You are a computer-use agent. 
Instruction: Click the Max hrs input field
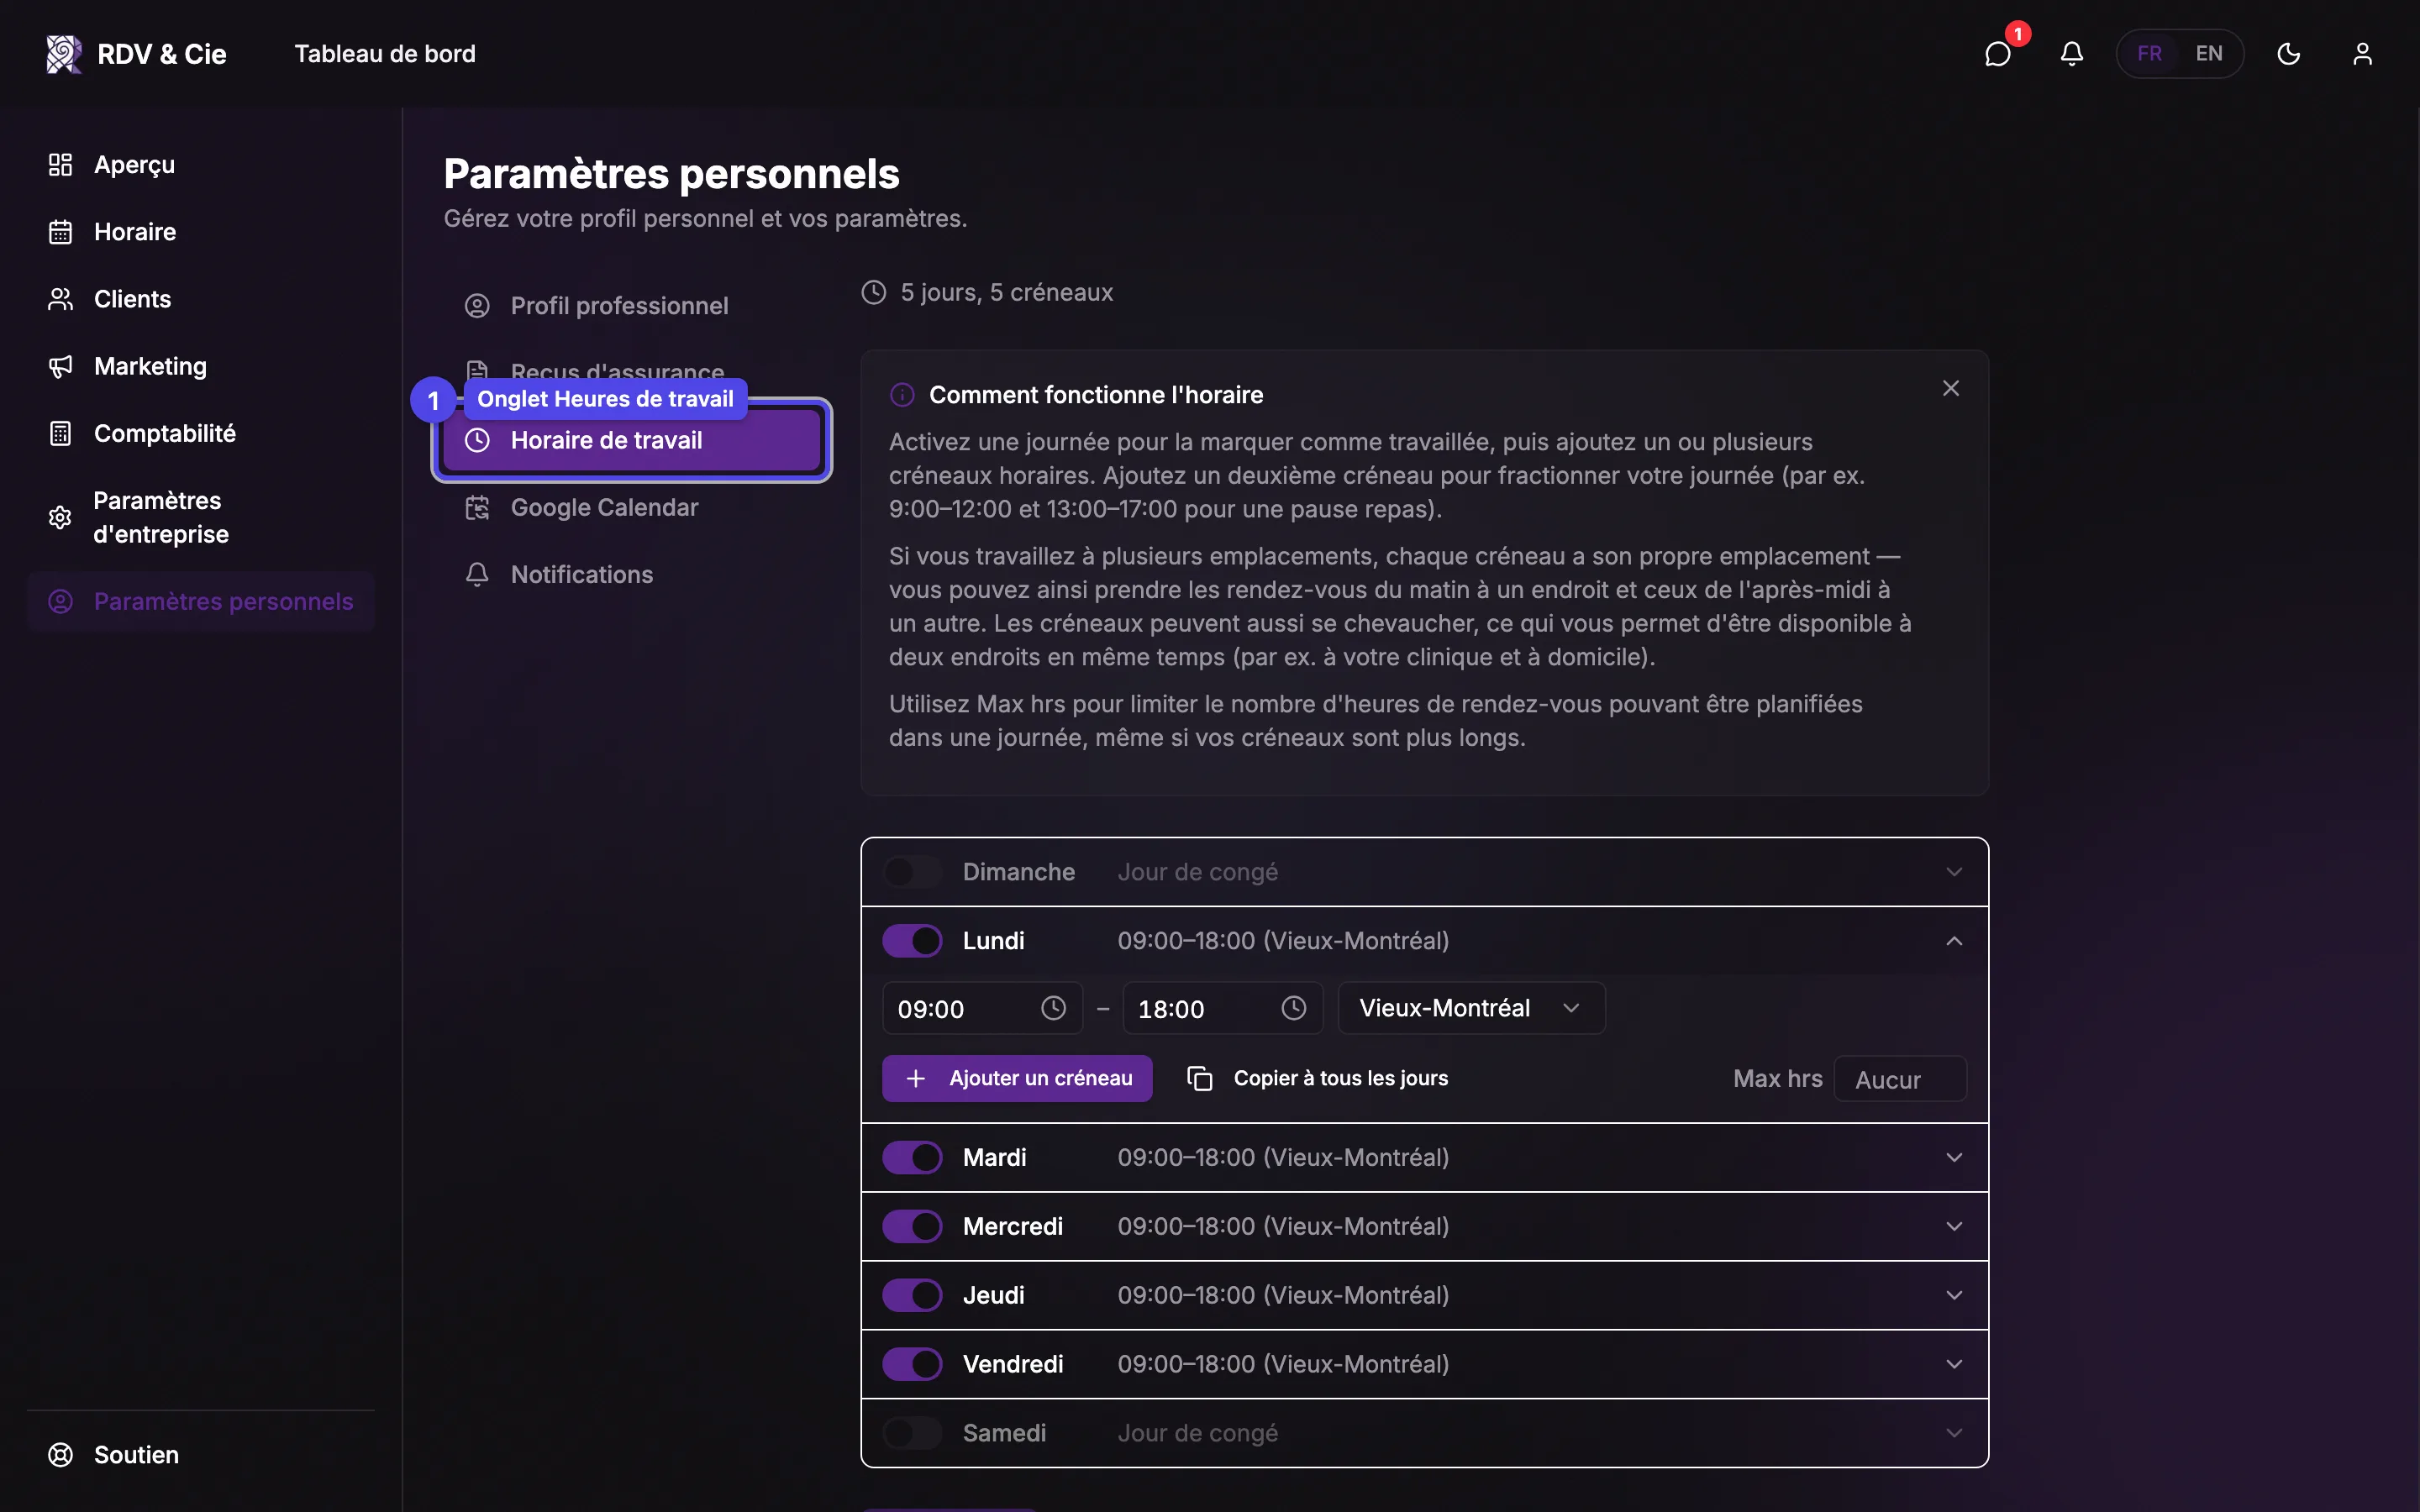coord(1900,1079)
